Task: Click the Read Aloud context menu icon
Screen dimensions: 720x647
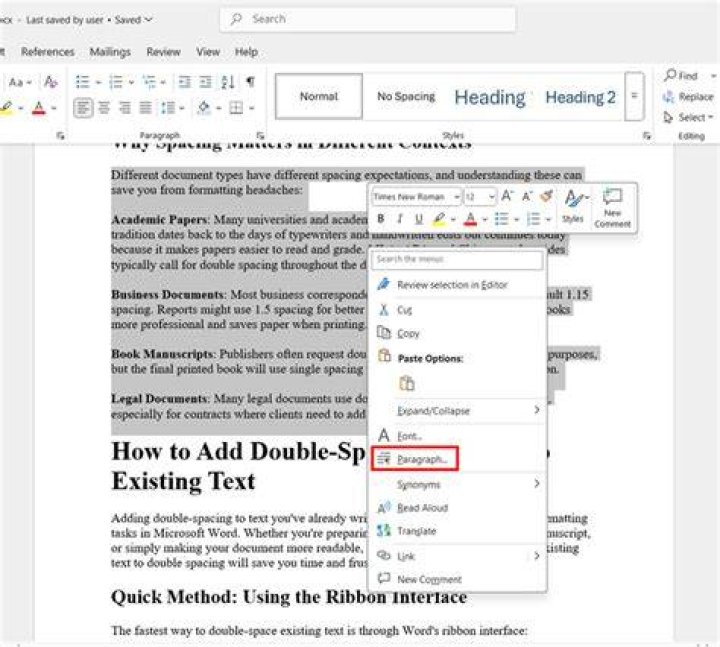Action: click(383, 507)
